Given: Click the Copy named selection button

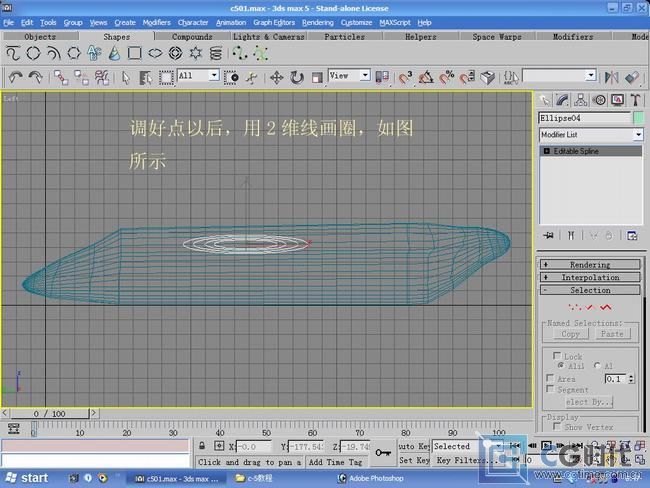Looking at the screenshot, I should click(x=570, y=334).
